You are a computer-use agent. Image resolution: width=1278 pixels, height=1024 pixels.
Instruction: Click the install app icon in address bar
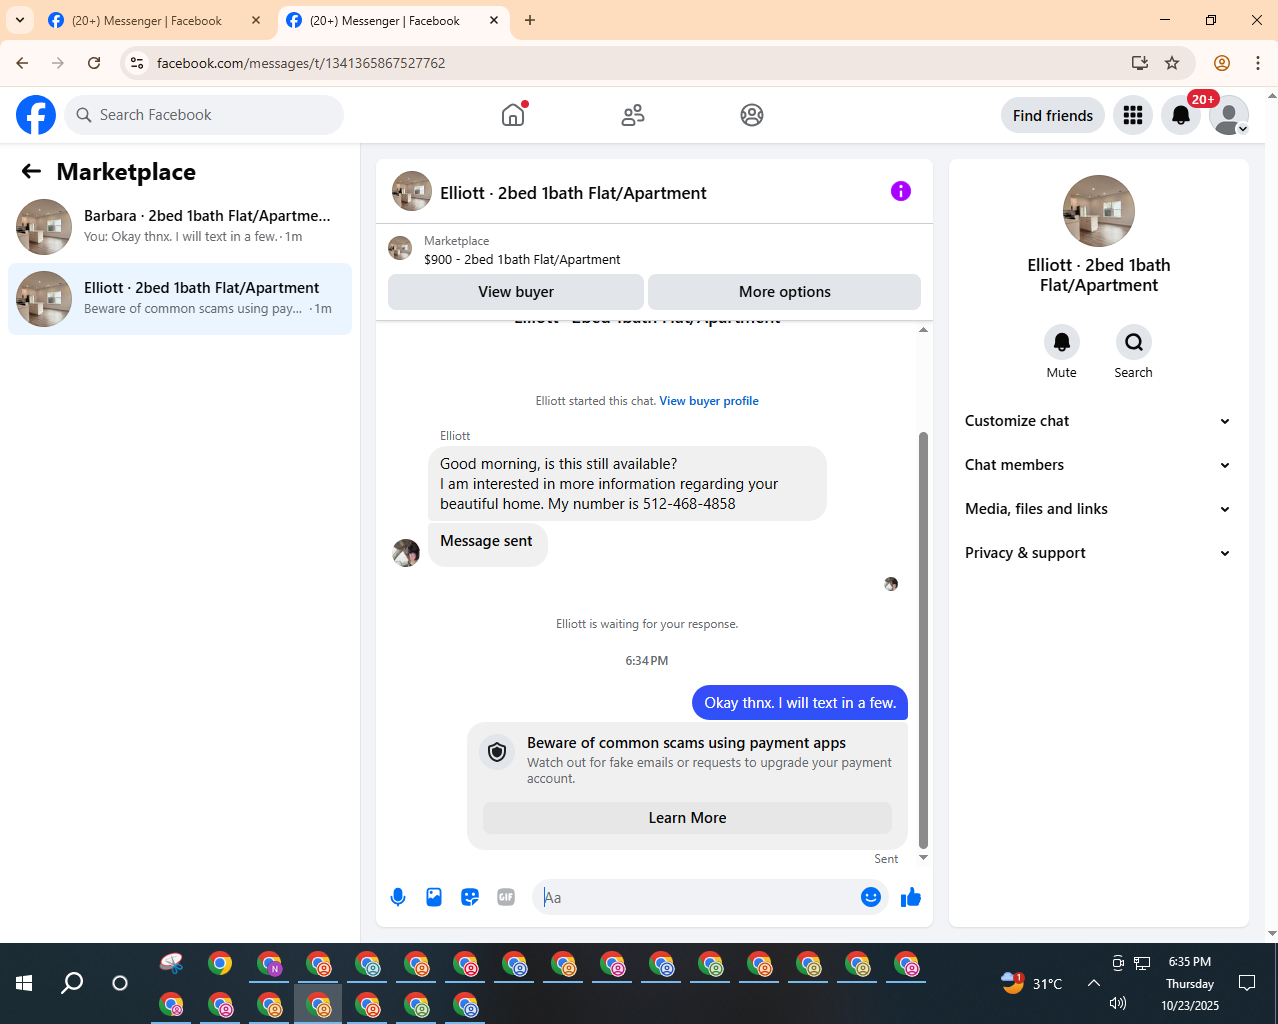[x=1139, y=63]
